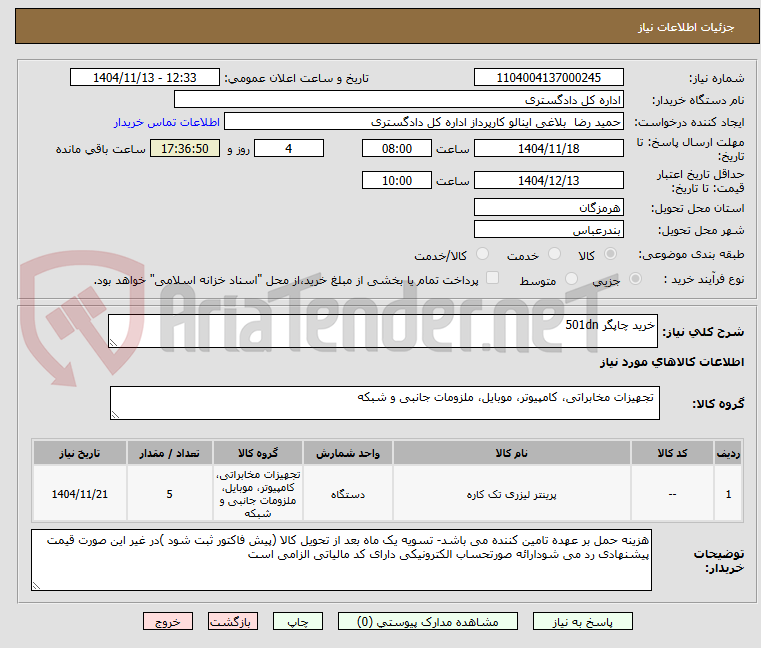Click the 'بازگشت' back button
The height and width of the screenshot is (648, 761).
232,621
